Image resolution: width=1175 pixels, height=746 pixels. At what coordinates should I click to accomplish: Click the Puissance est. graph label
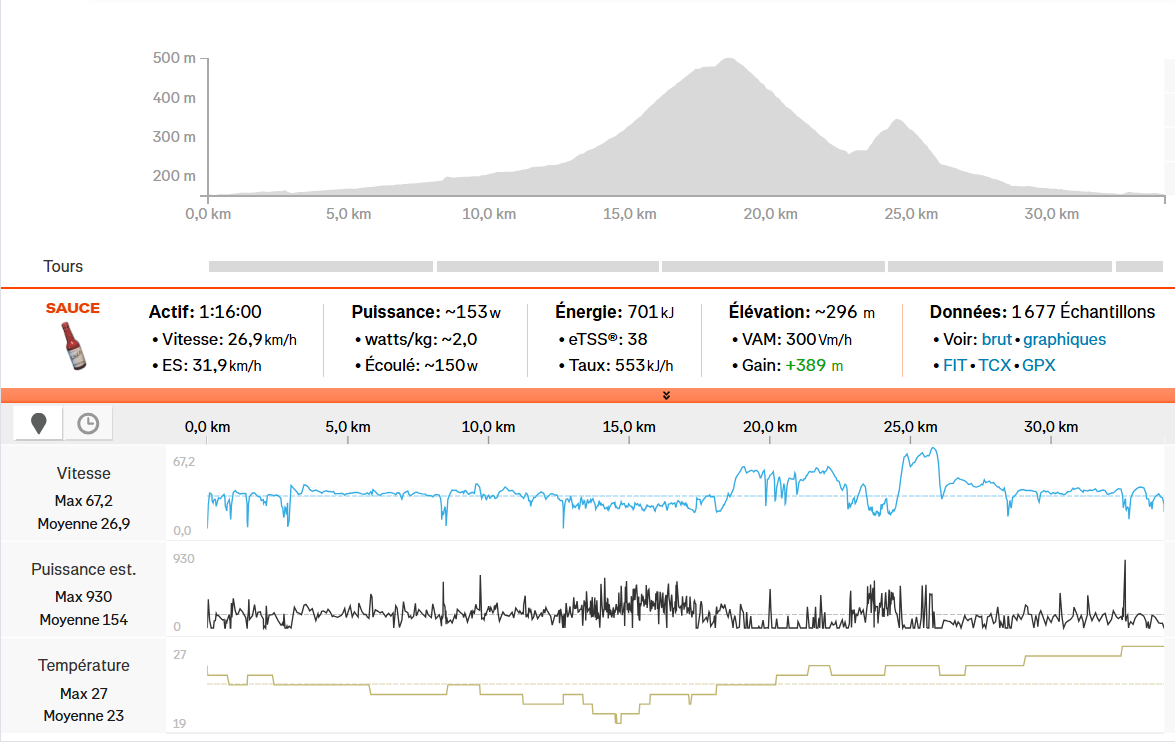coord(84,569)
